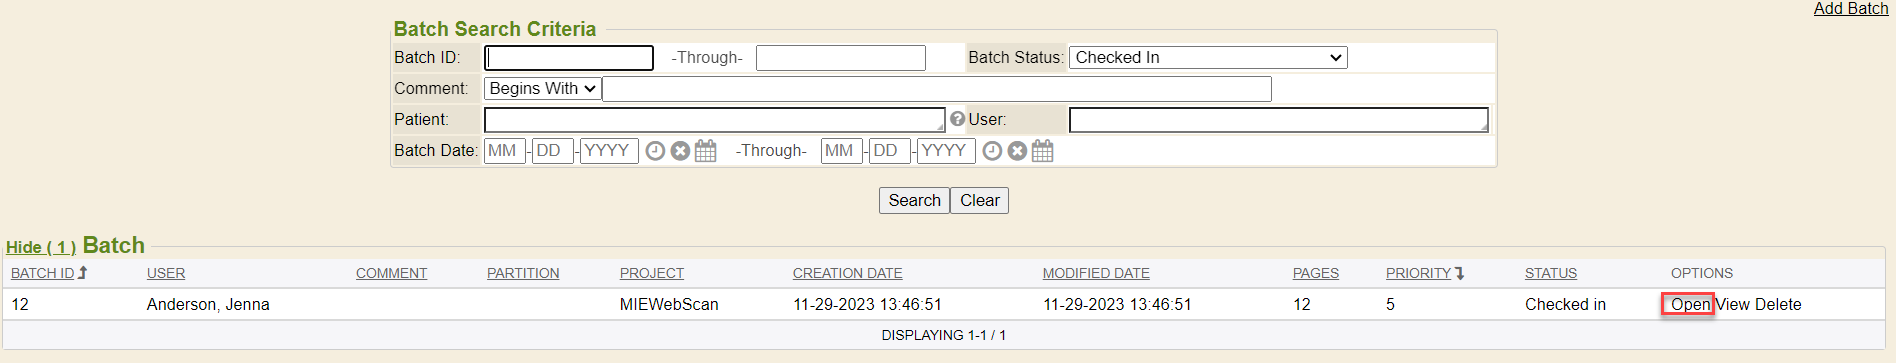Viewport: 1896px width, 363px height.
Task: Clear start Batch Date with X icon
Action: point(680,151)
